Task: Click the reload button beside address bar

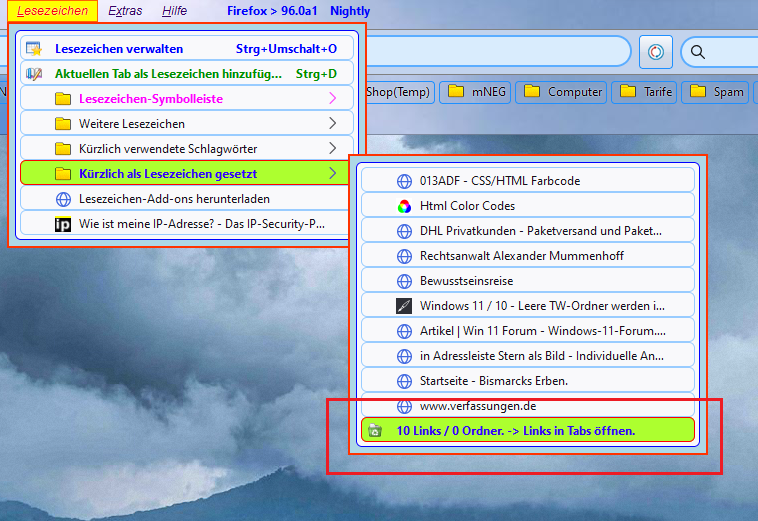Action: 656,52
